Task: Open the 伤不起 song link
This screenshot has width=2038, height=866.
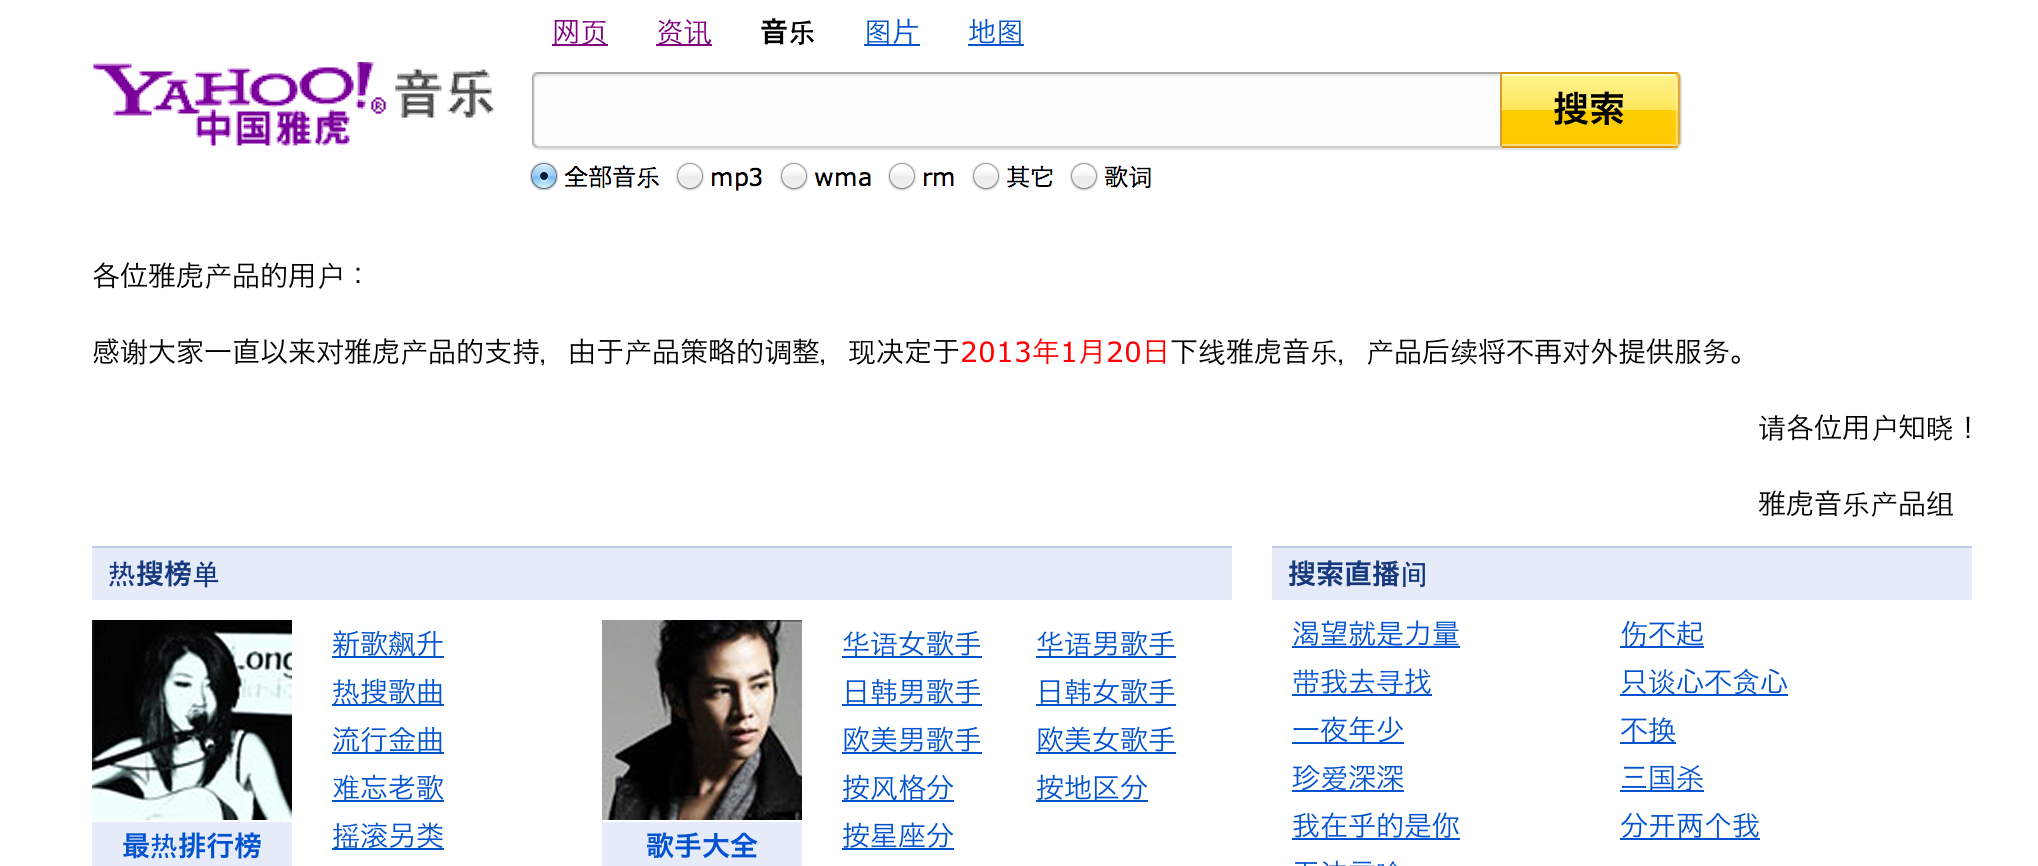Action: coord(1662,634)
